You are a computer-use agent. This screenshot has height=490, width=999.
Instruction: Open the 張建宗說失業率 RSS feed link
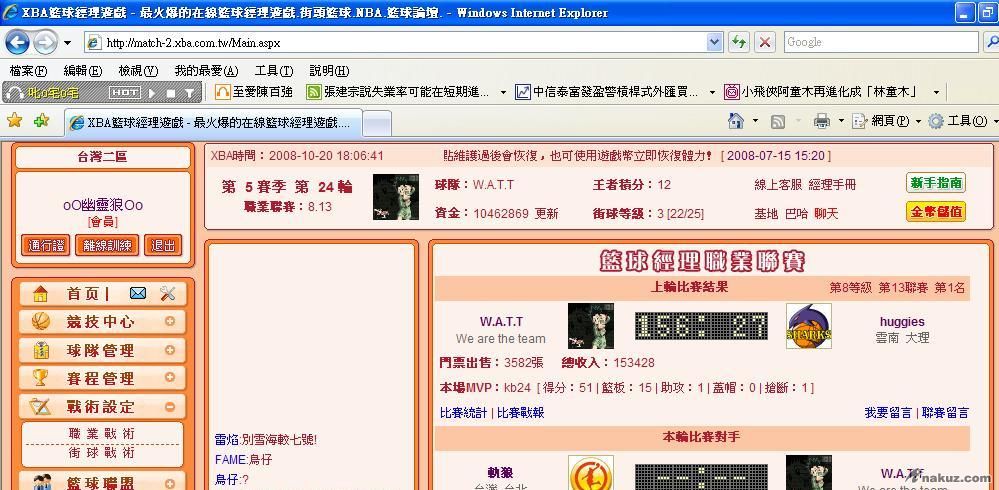coord(398,92)
